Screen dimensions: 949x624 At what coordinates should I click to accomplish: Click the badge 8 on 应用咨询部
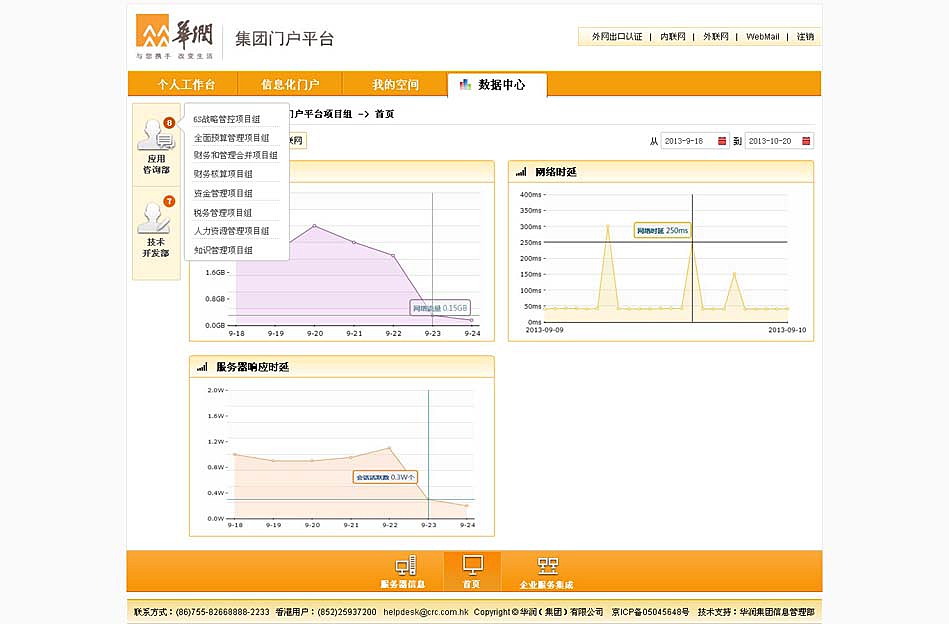[x=169, y=123]
